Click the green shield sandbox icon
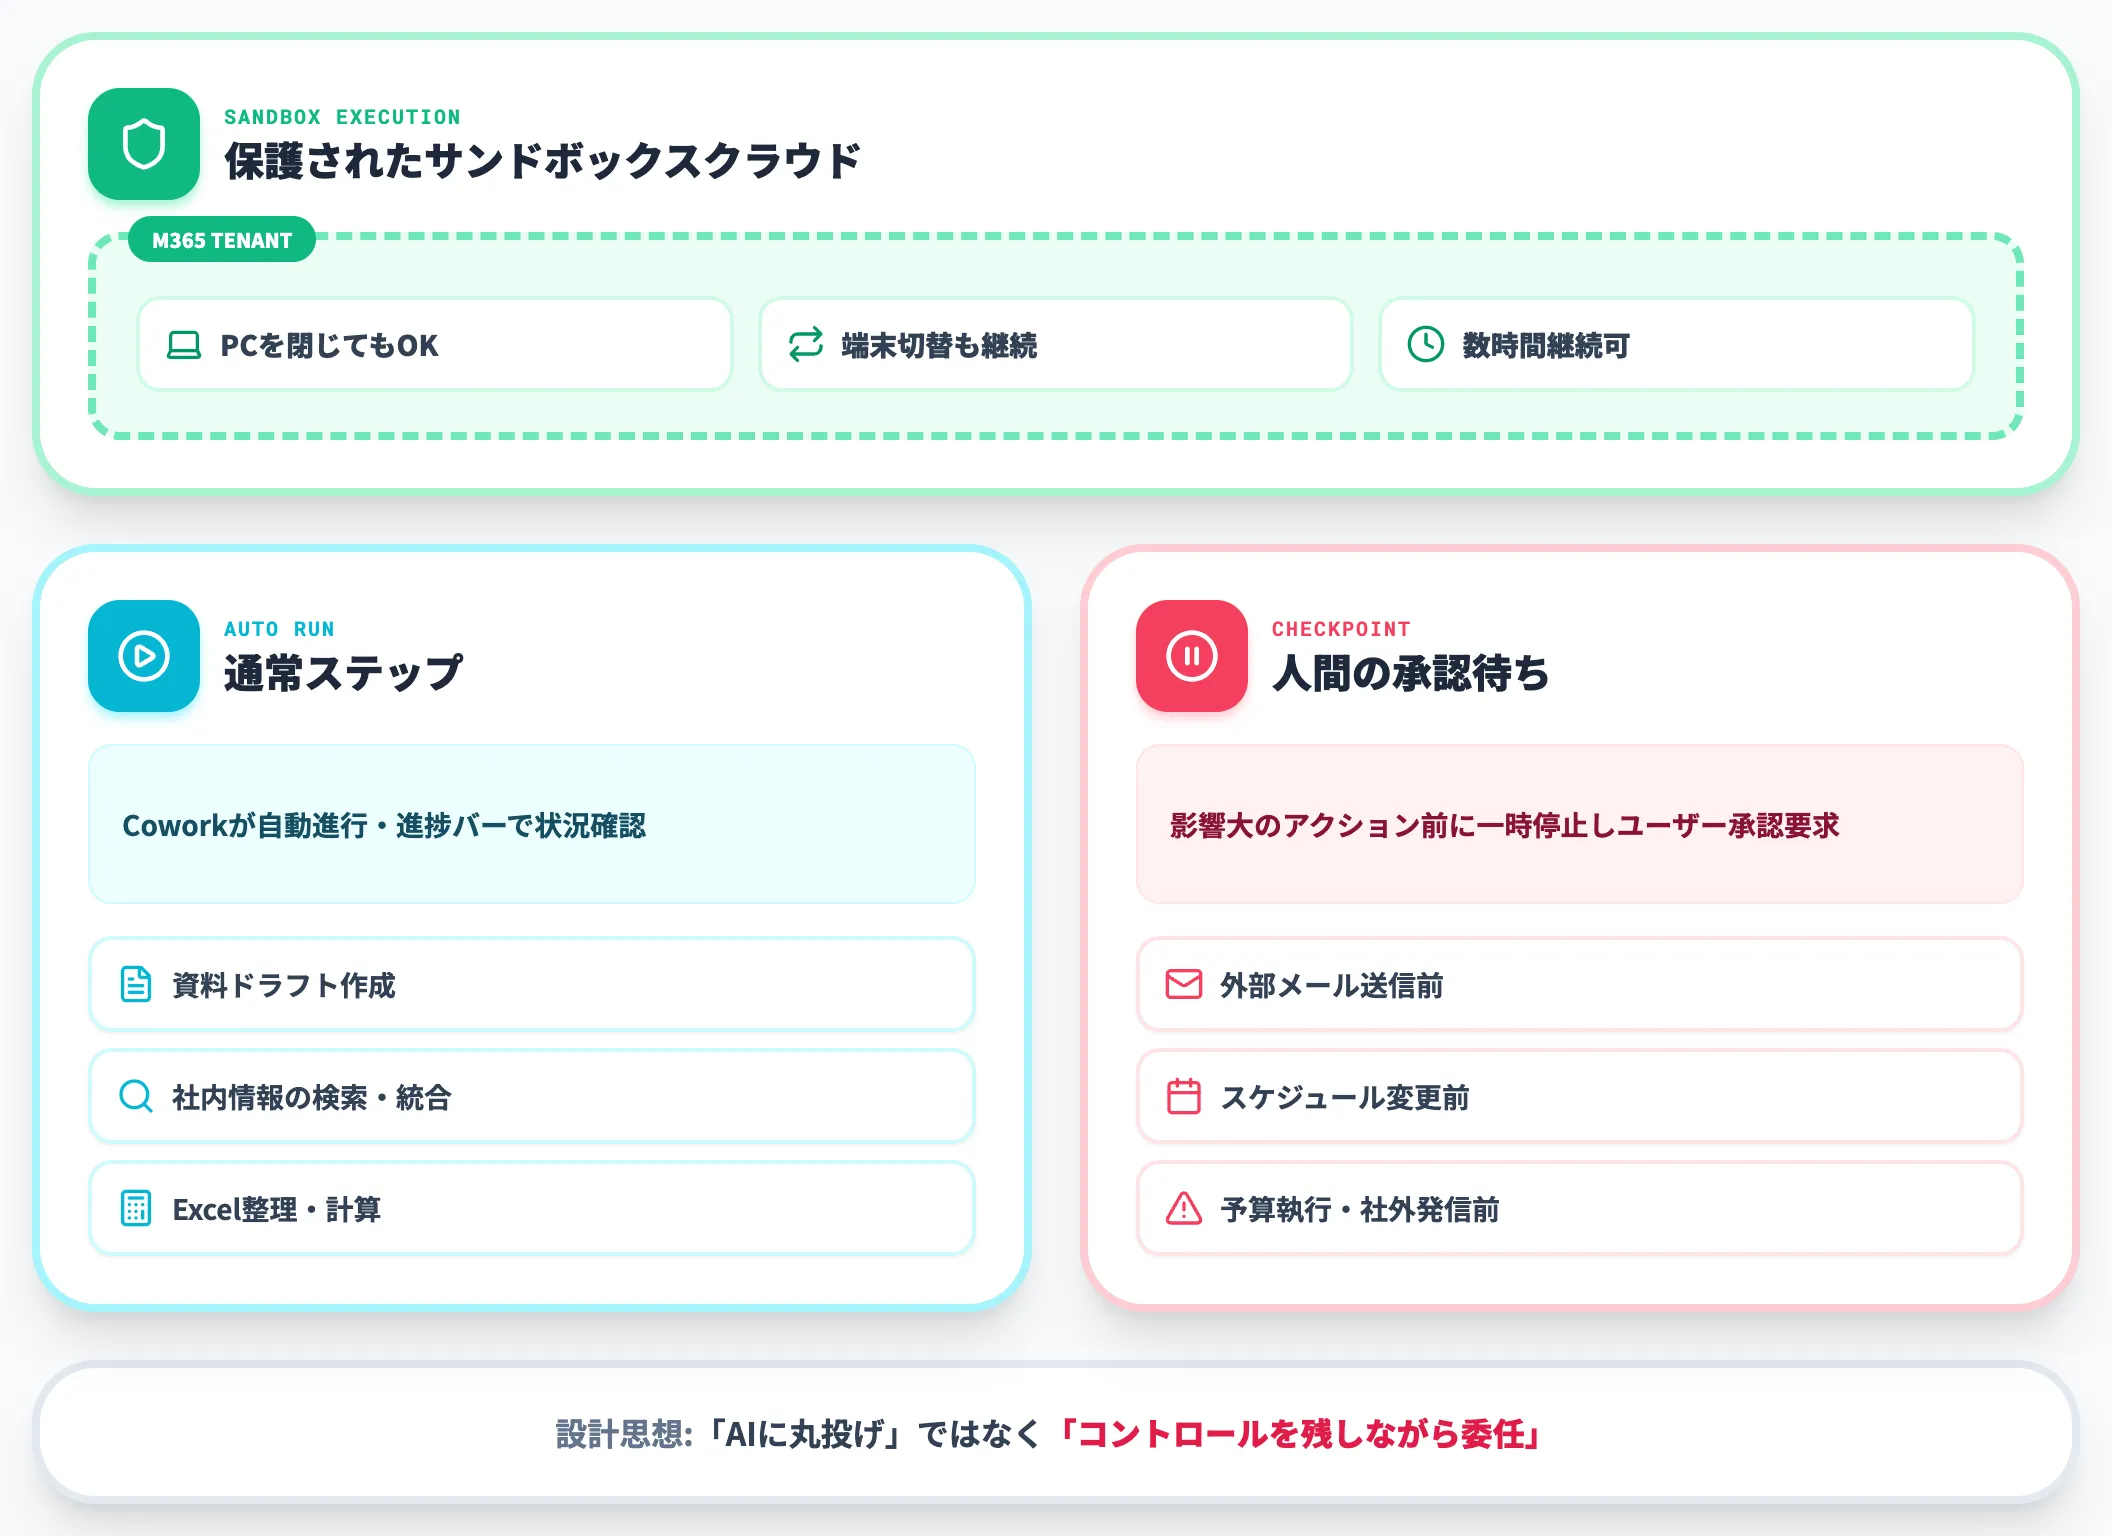This screenshot has height=1536, width=2112. pos(144,144)
